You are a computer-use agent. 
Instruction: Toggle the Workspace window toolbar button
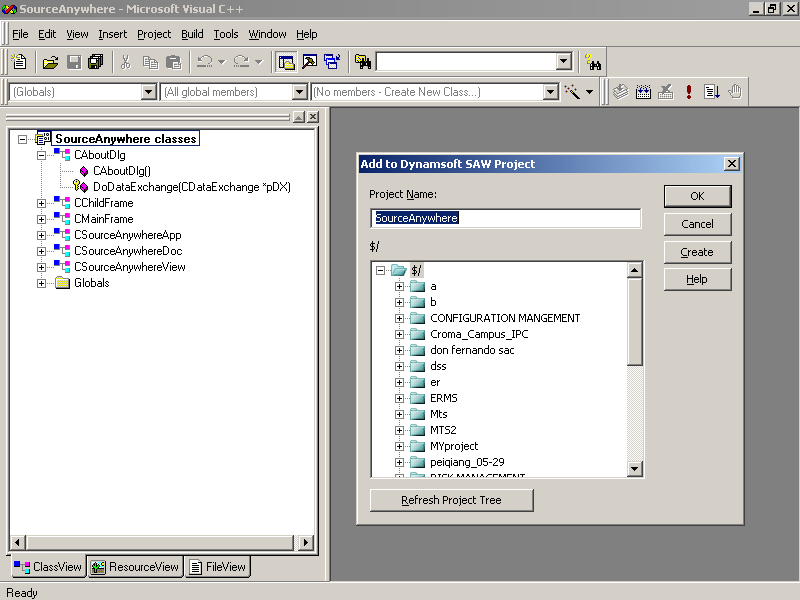point(287,62)
